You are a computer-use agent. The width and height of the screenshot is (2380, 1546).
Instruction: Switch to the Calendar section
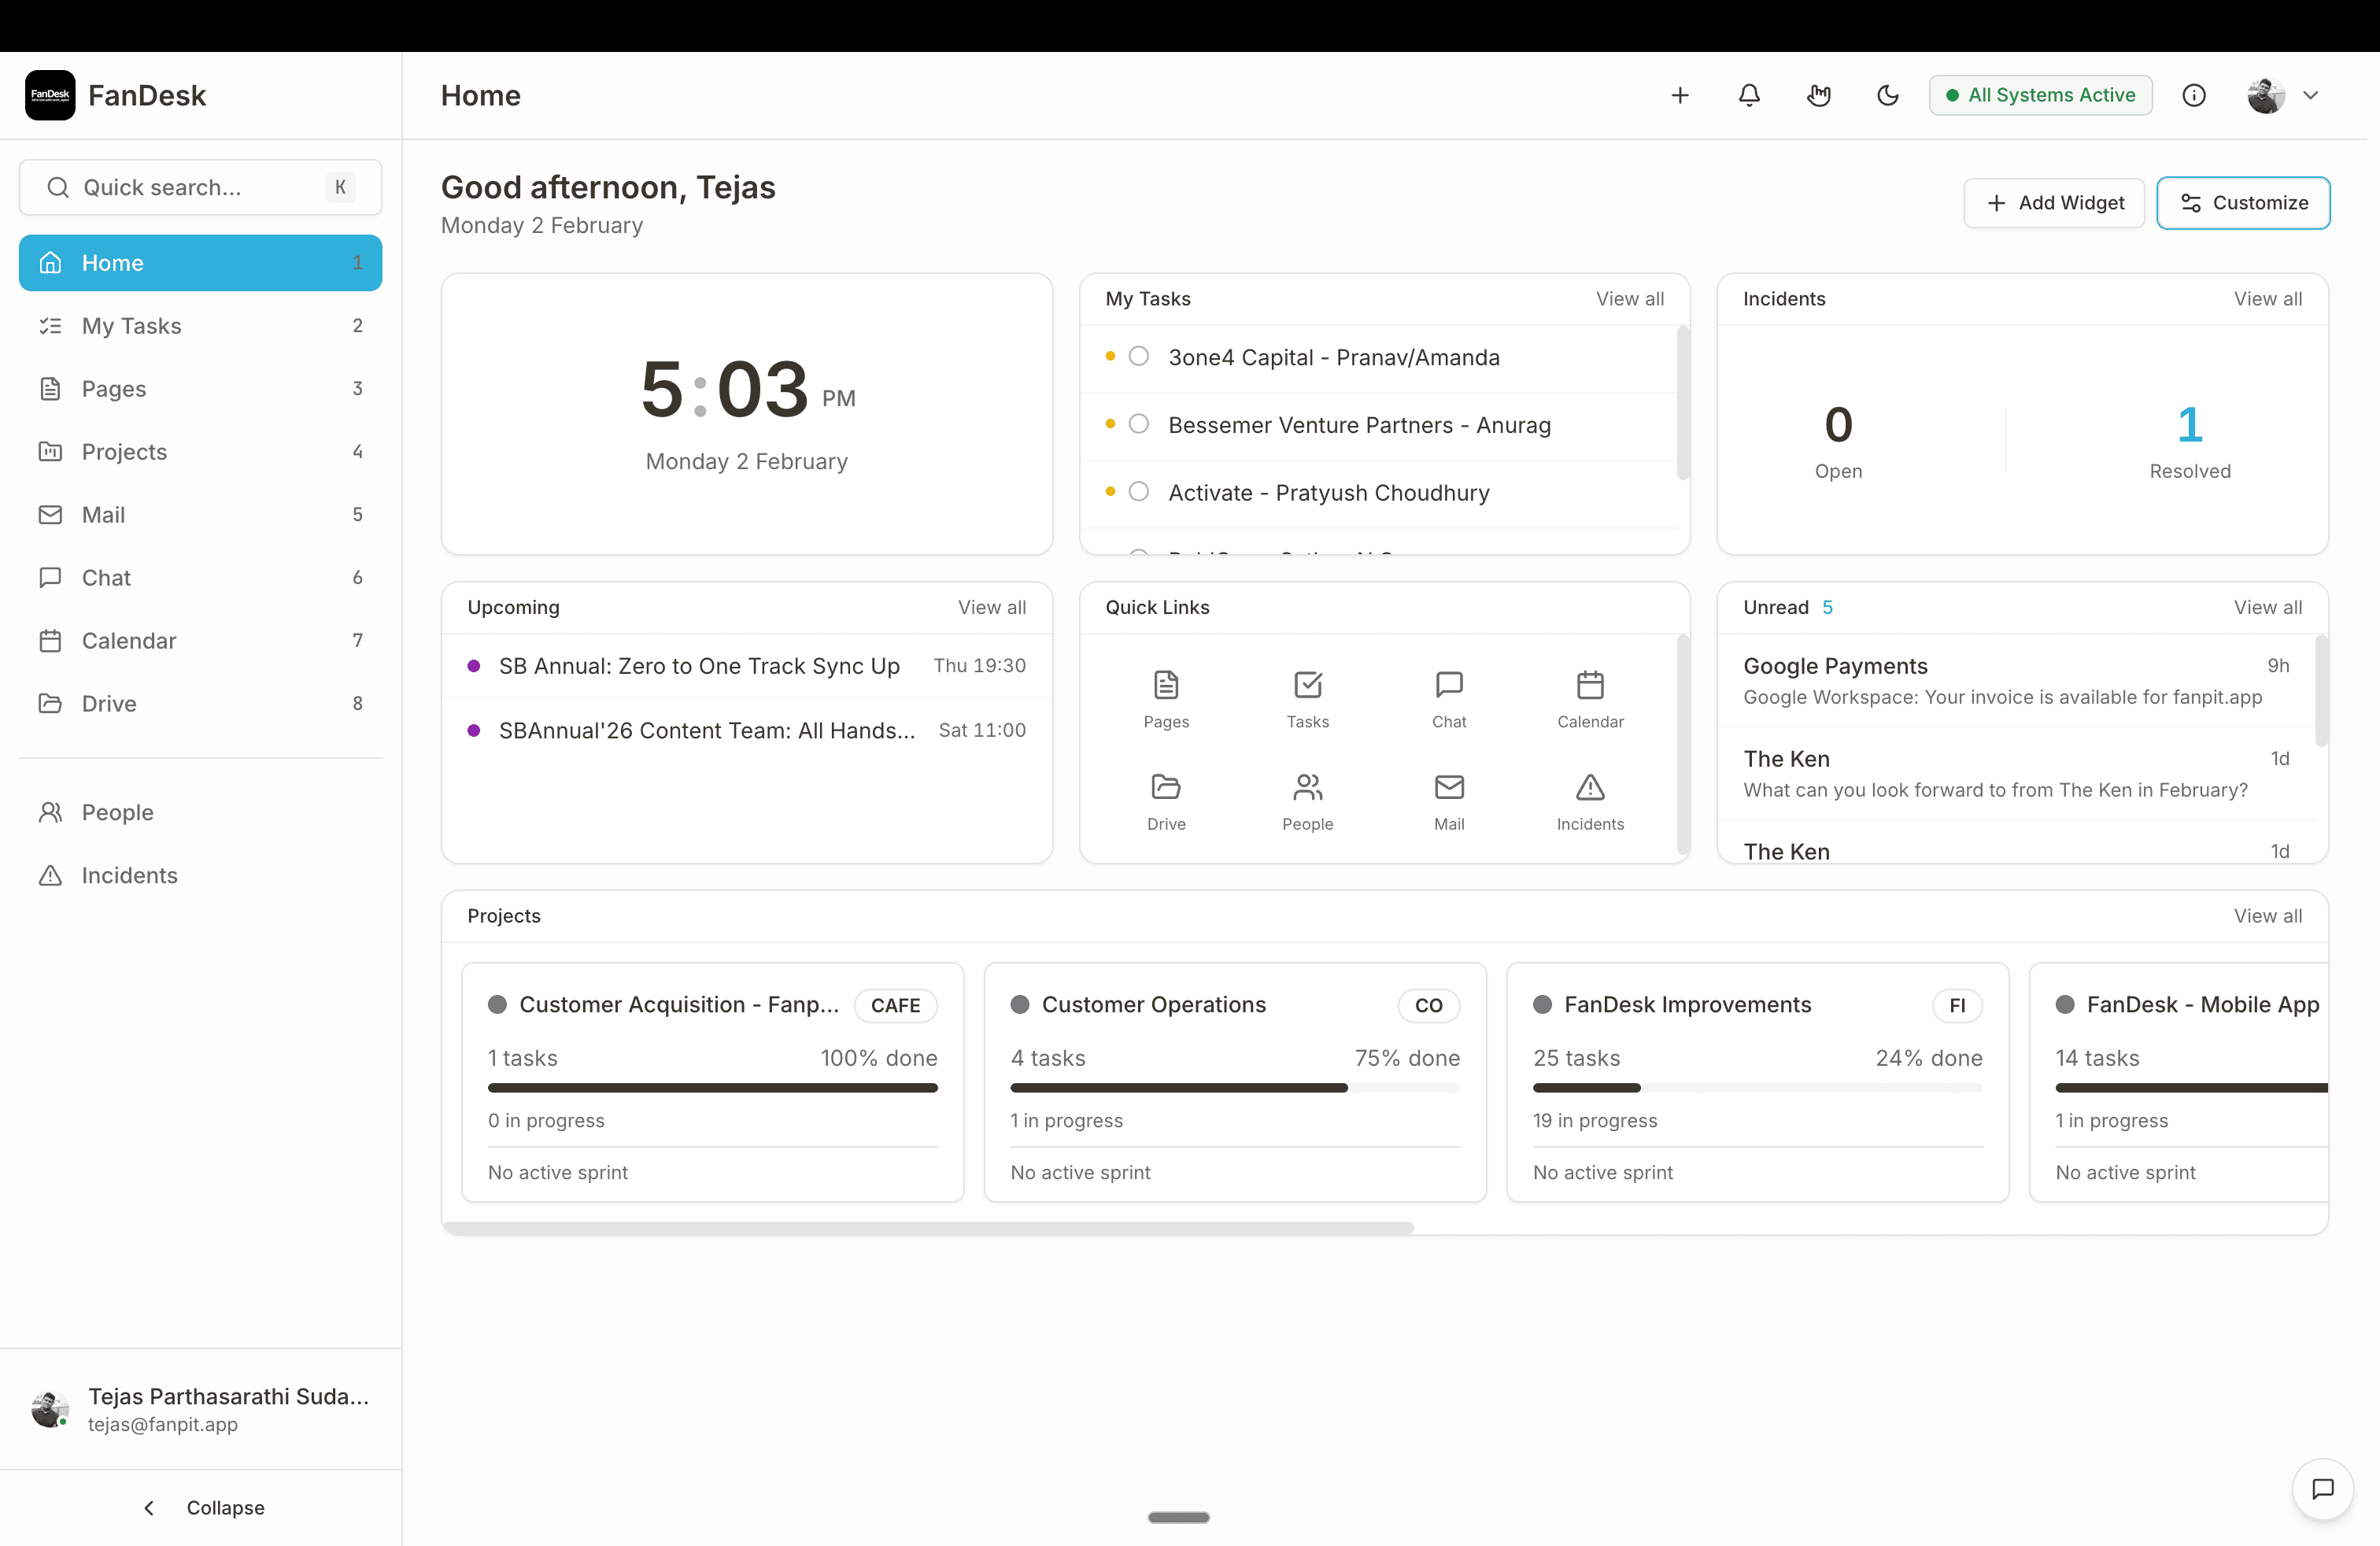128,641
